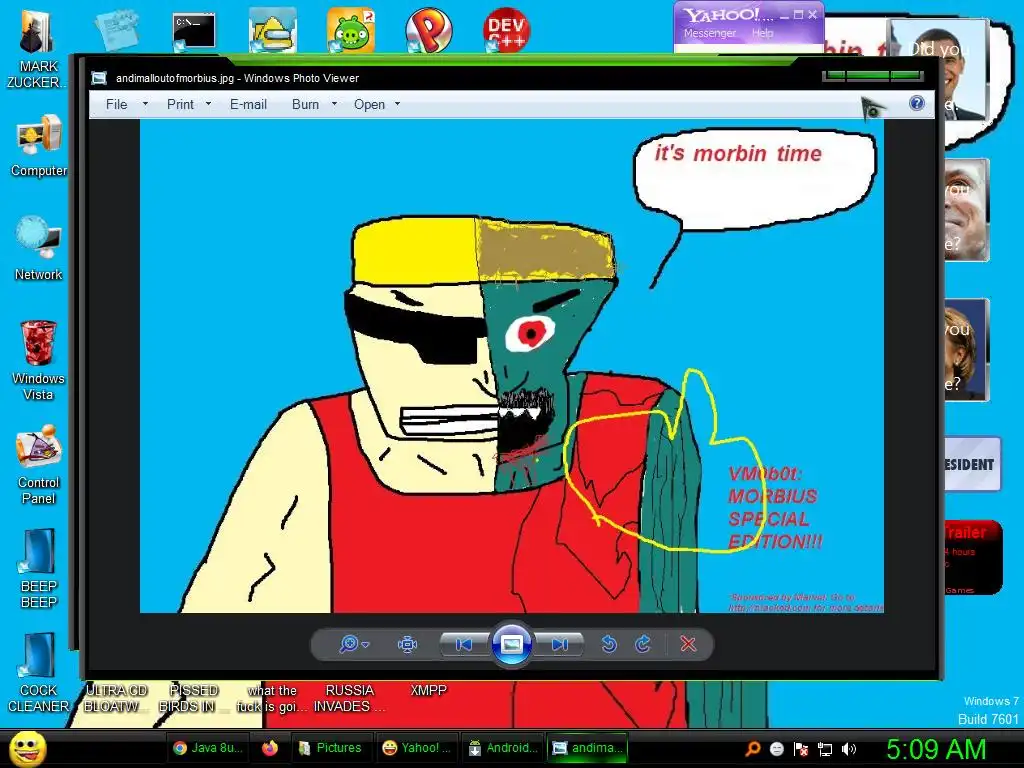Go to the next picture
1024x768 pixels.
click(x=559, y=645)
